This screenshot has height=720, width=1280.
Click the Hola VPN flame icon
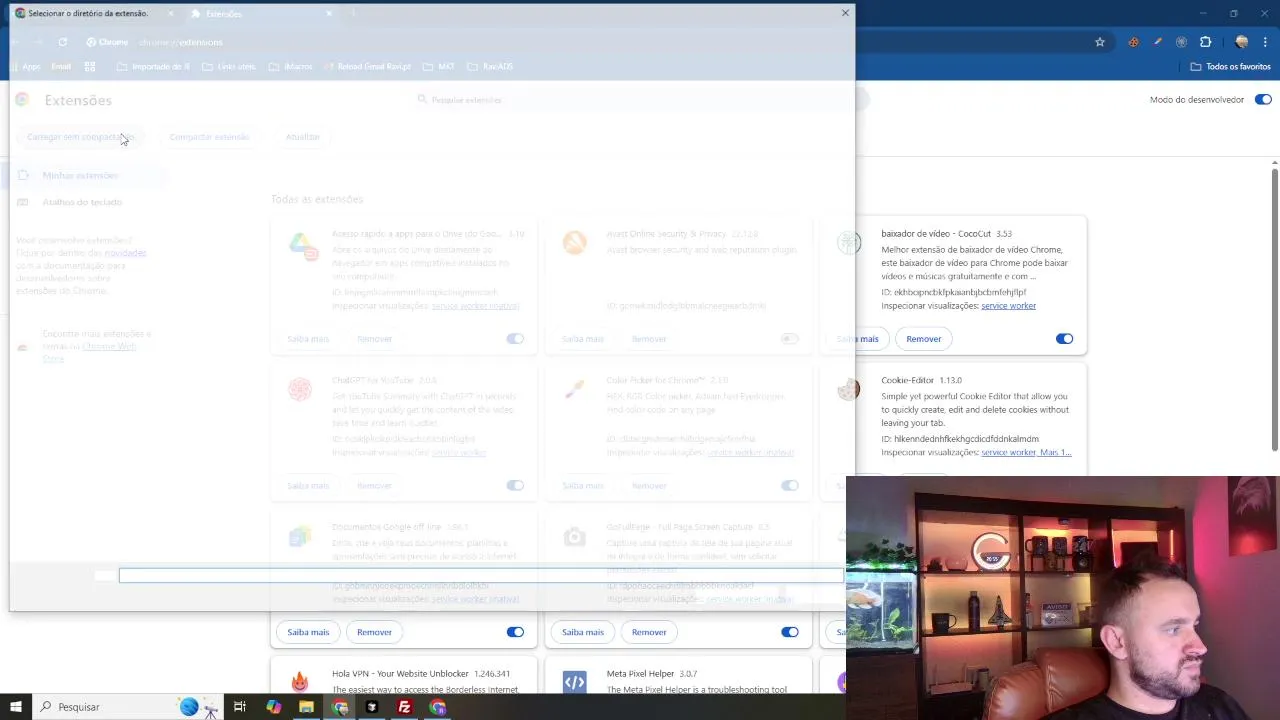click(x=300, y=682)
